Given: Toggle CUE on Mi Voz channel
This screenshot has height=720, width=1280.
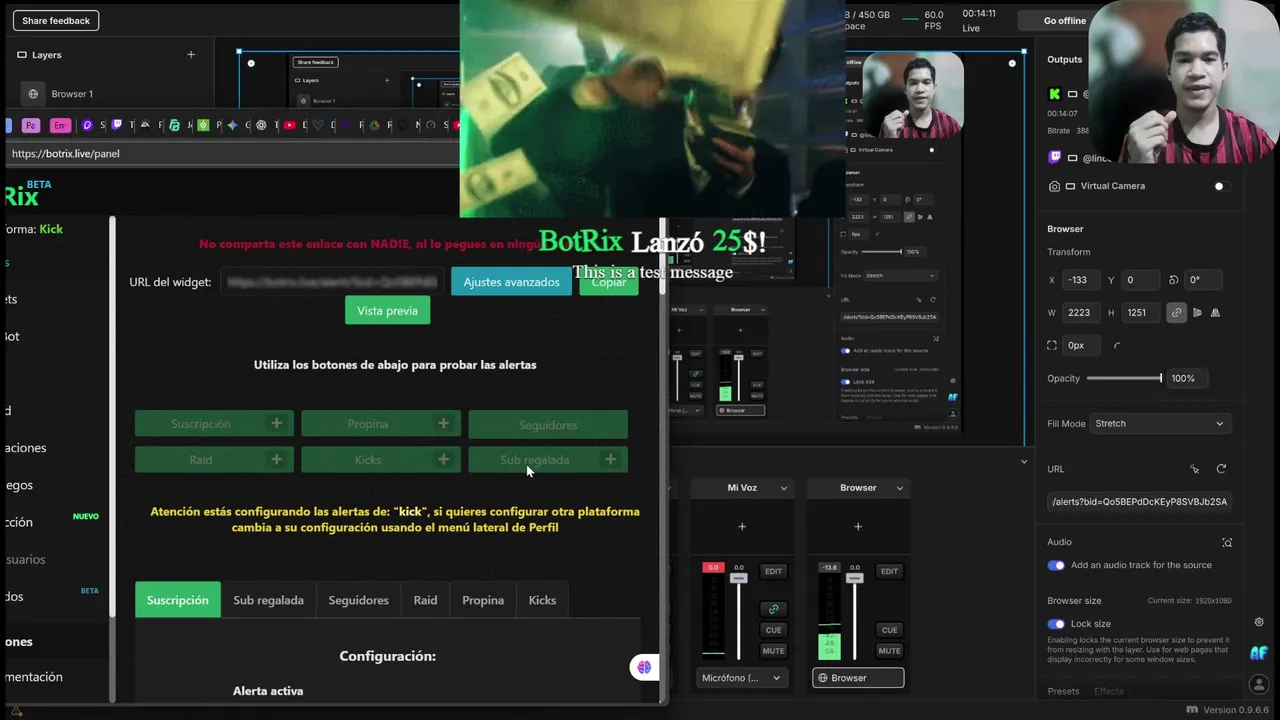Looking at the screenshot, I should click(774, 630).
